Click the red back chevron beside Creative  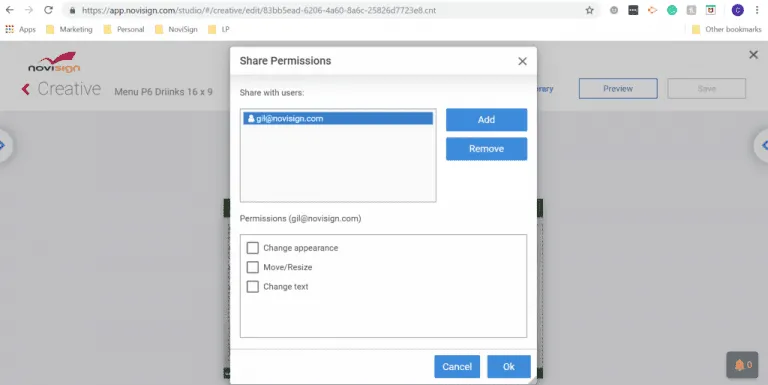click(25, 89)
